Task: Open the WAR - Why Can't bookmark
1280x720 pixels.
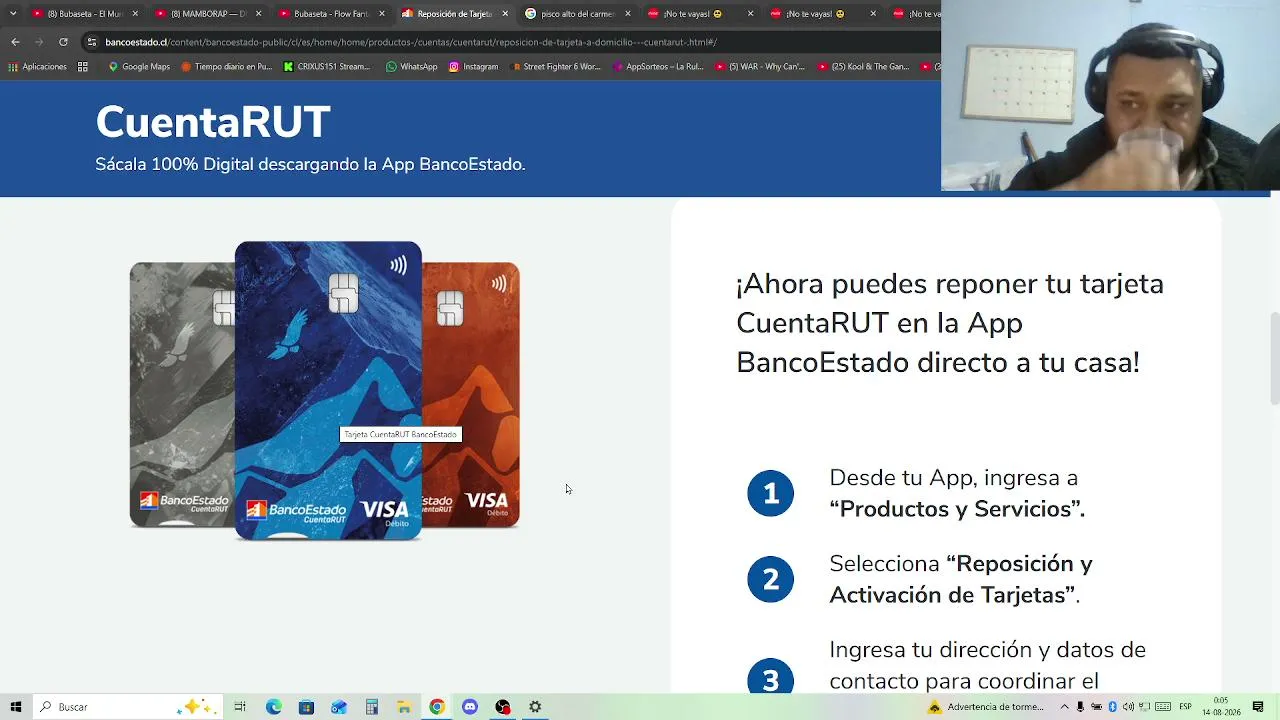Action: [x=761, y=67]
